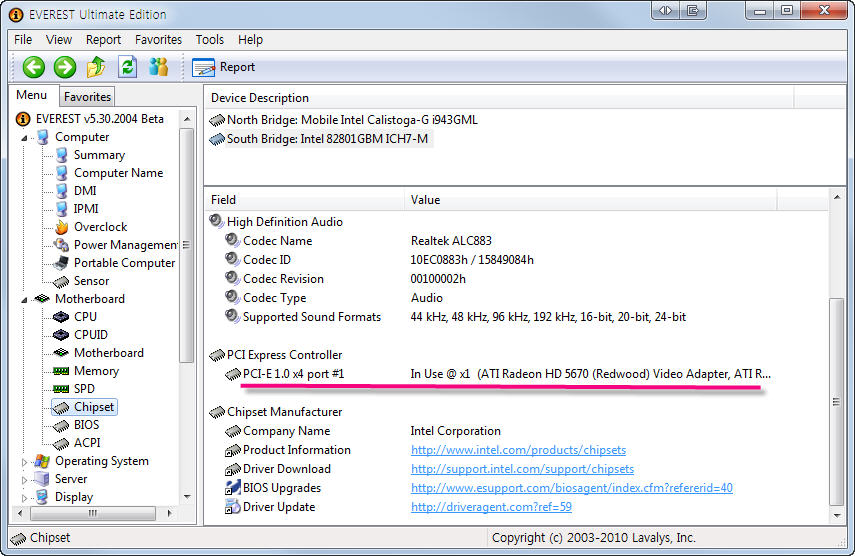
Task: Click the up-level folder arrow icon
Action: 96,67
